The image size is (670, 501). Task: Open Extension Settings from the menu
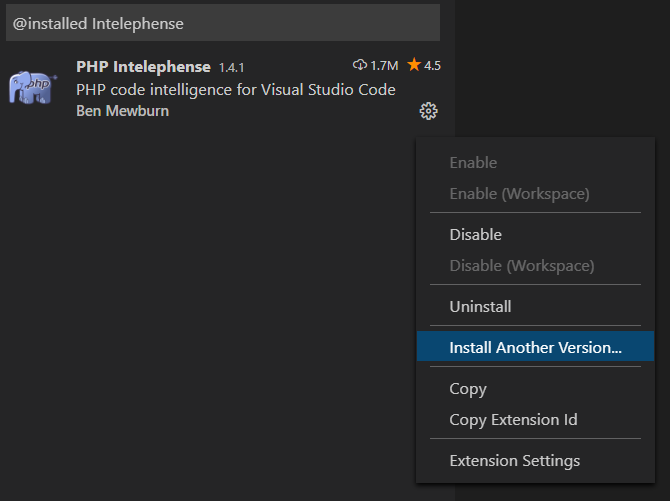click(535, 460)
